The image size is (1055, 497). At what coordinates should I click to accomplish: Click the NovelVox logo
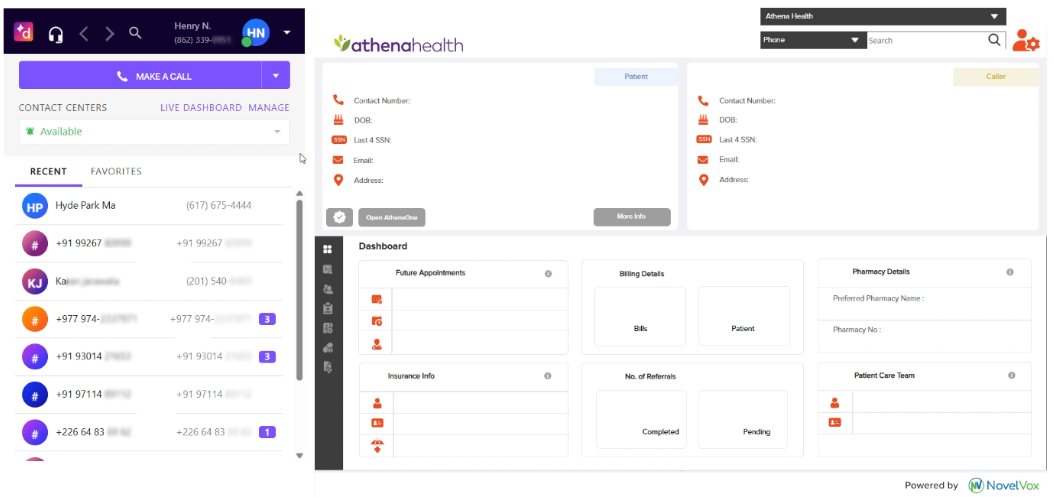coord(1003,485)
